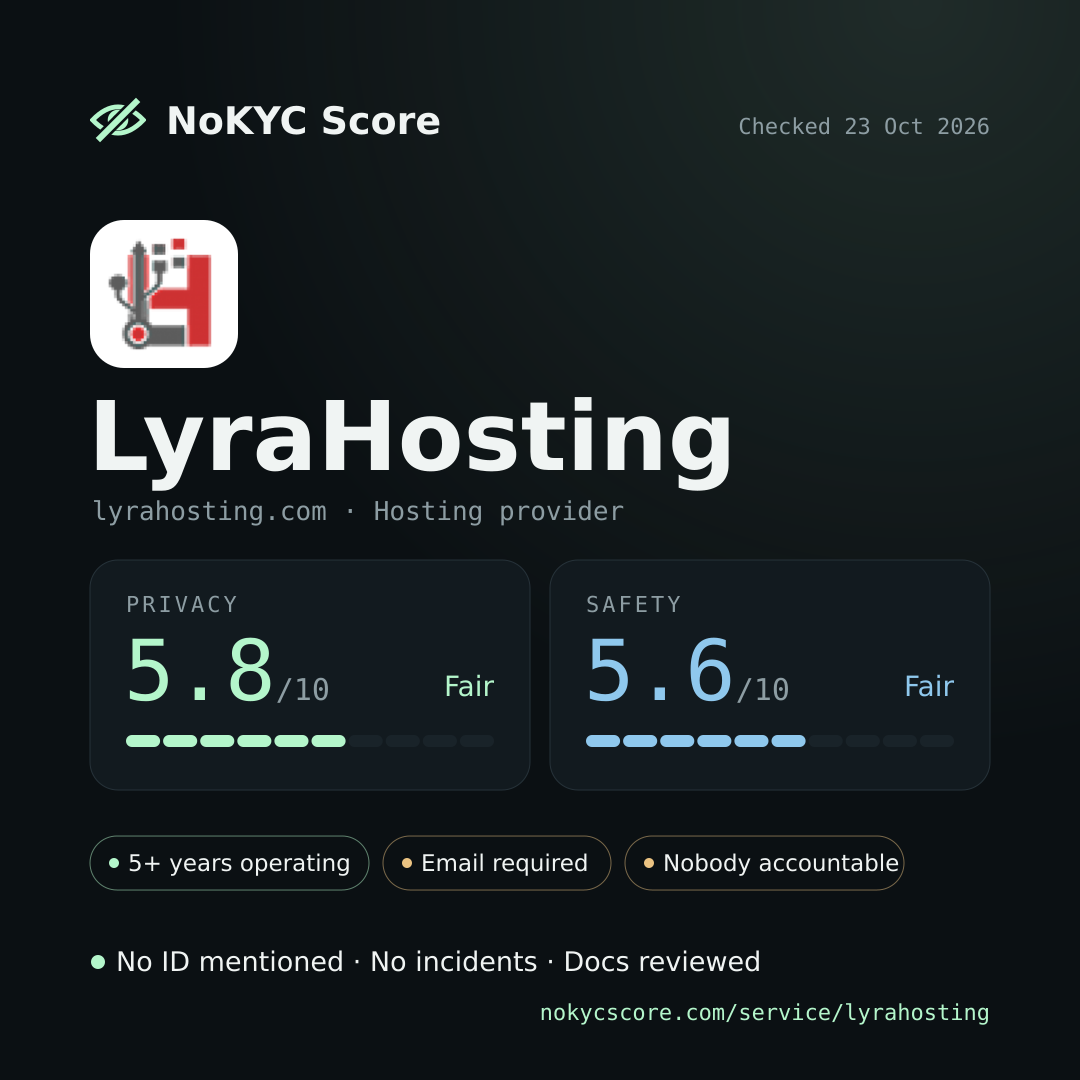Open the nokycscore.com/service/lyrahosting link

click(x=765, y=1013)
